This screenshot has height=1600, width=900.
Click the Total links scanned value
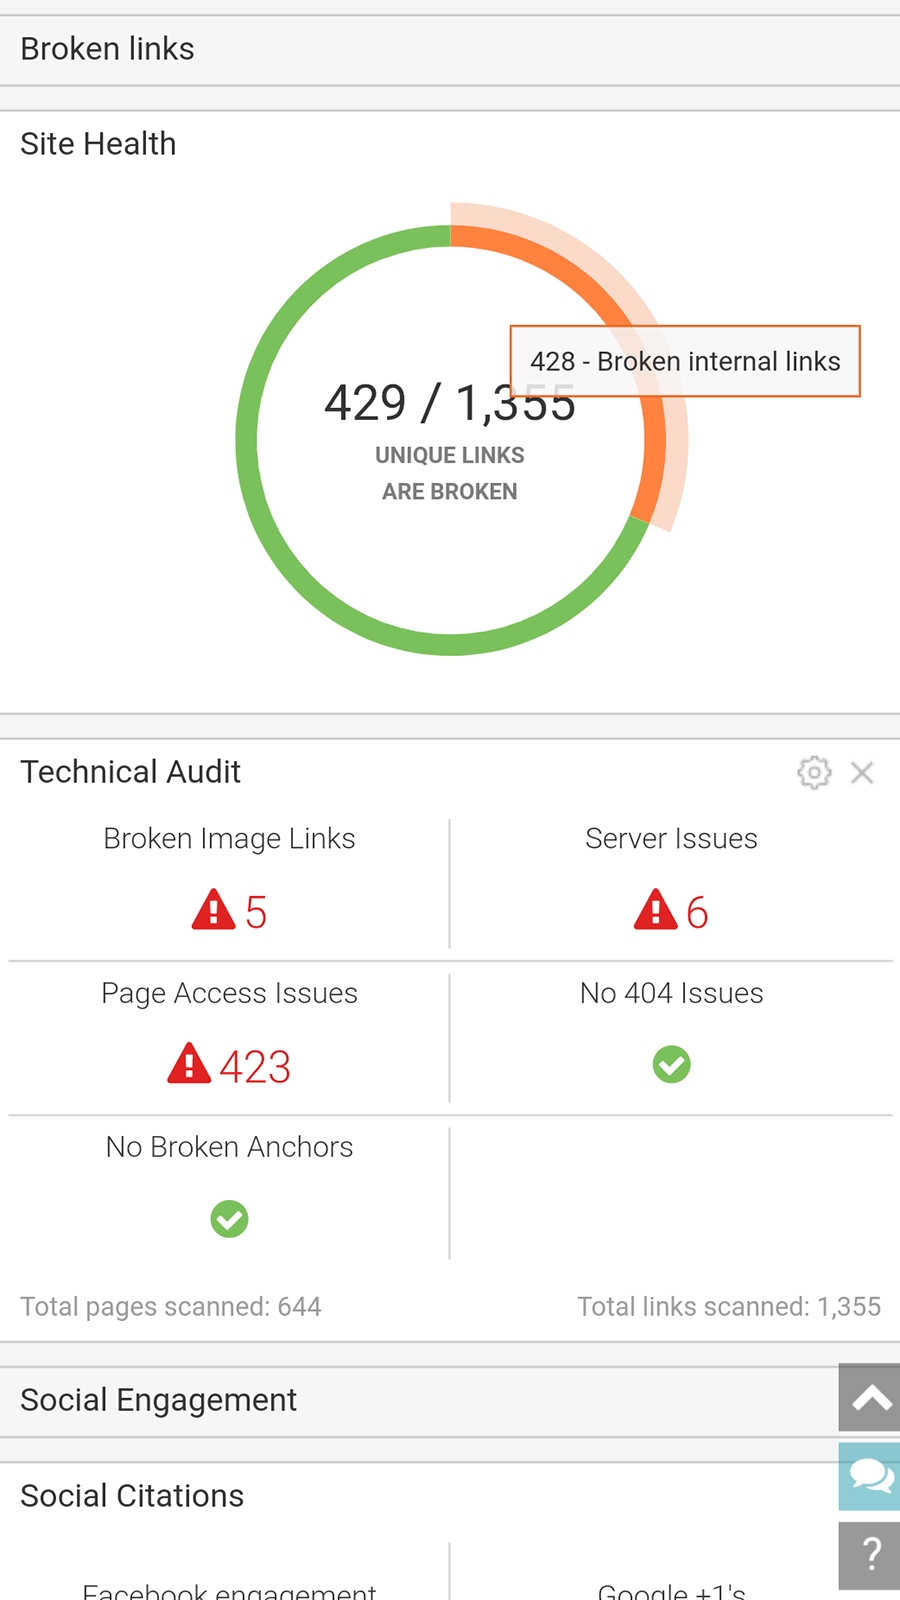(729, 1306)
